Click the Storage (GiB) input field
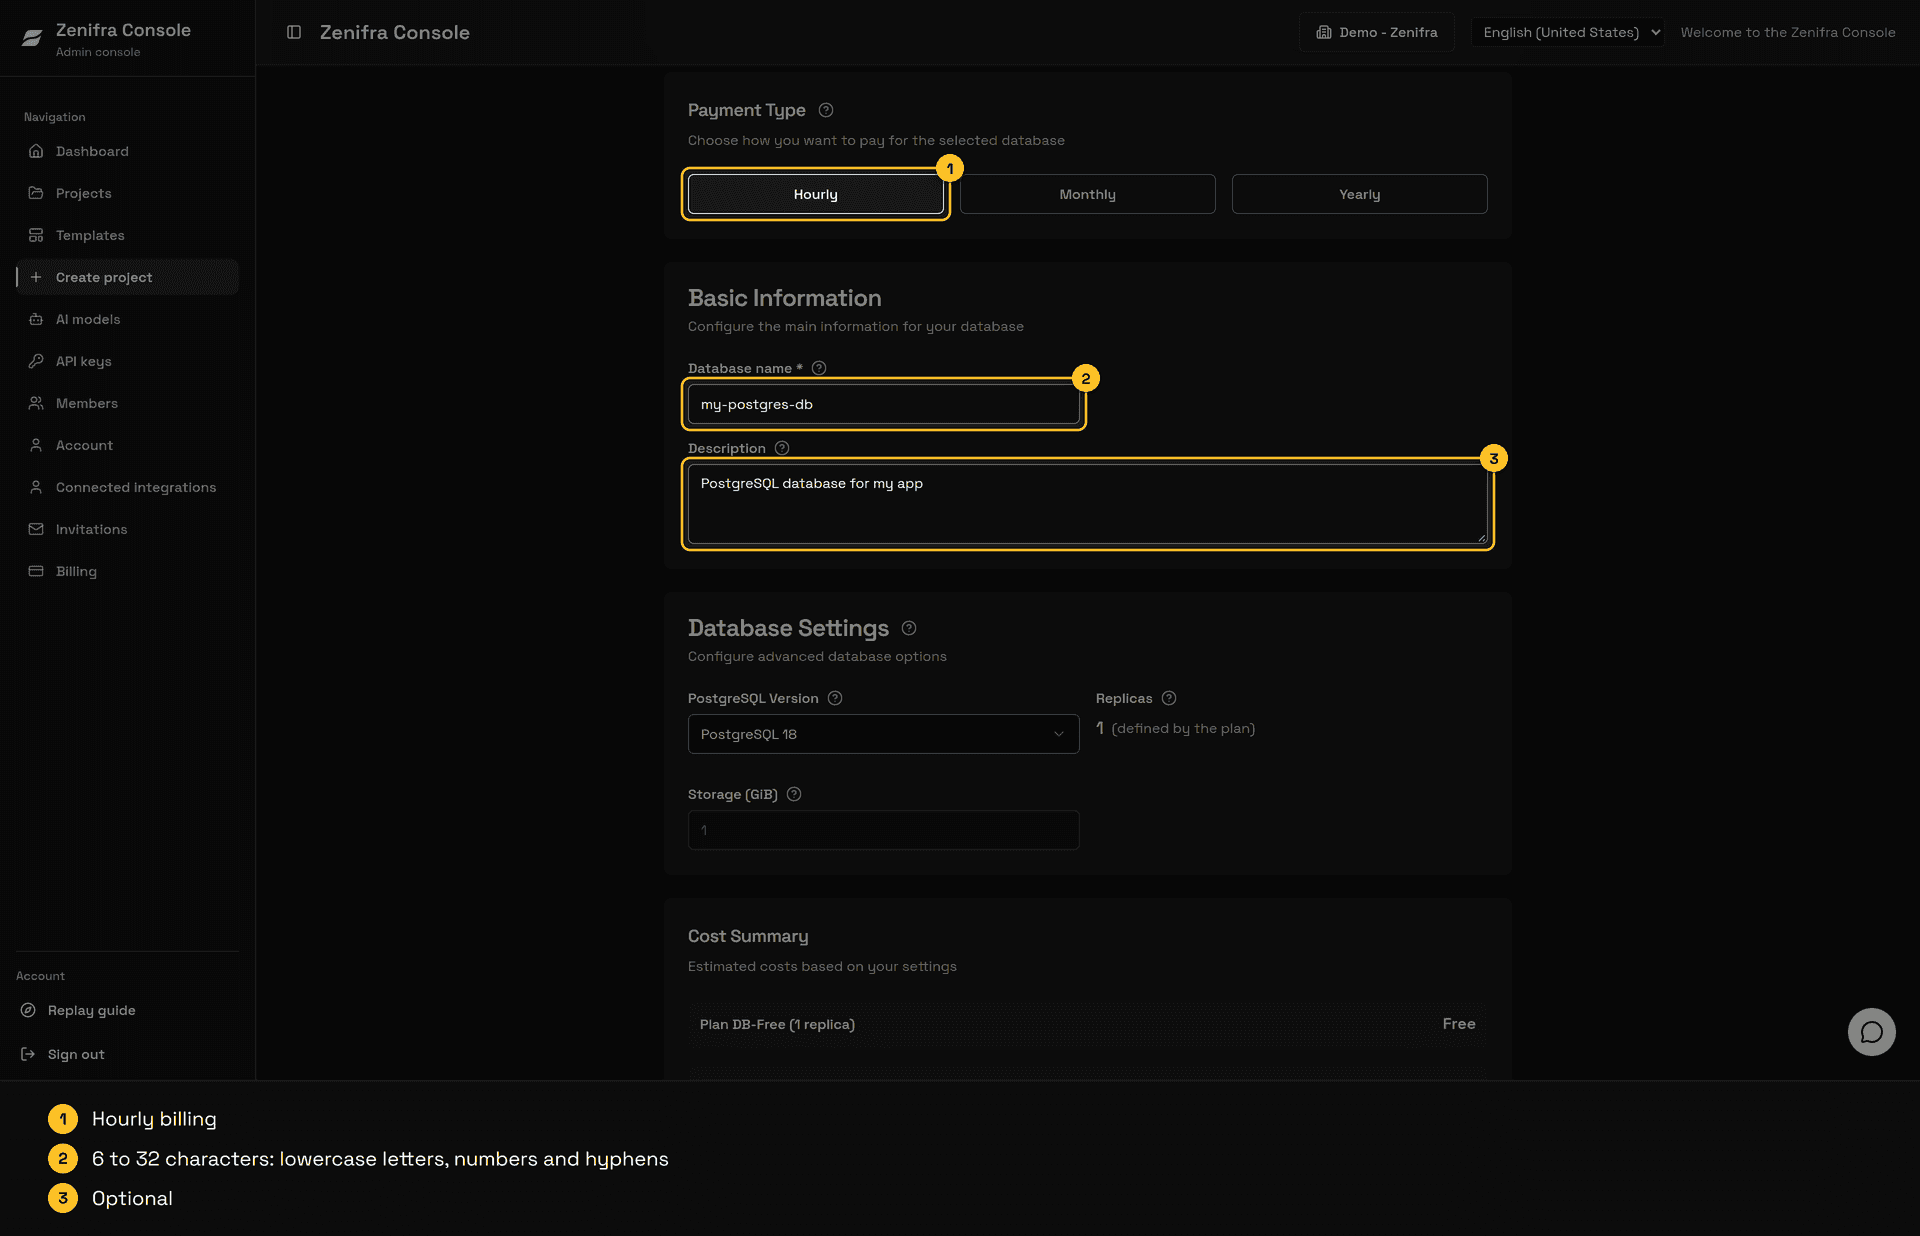The image size is (1920, 1236). tap(884, 830)
